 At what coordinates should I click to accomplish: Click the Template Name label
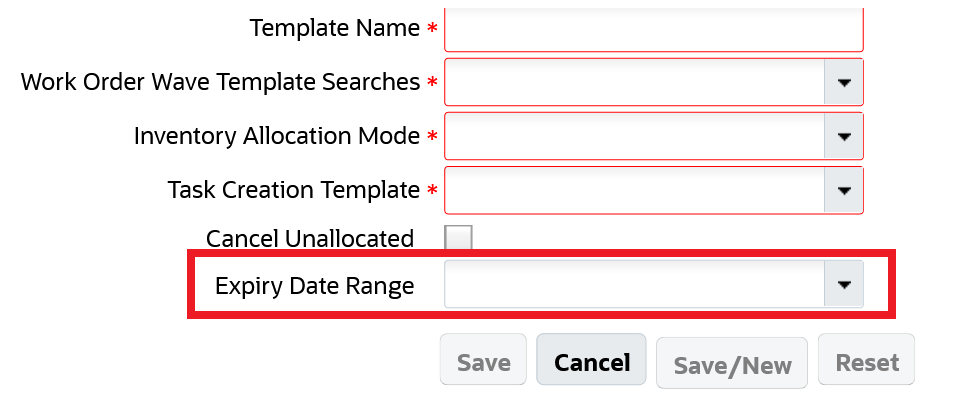tap(334, 28)
